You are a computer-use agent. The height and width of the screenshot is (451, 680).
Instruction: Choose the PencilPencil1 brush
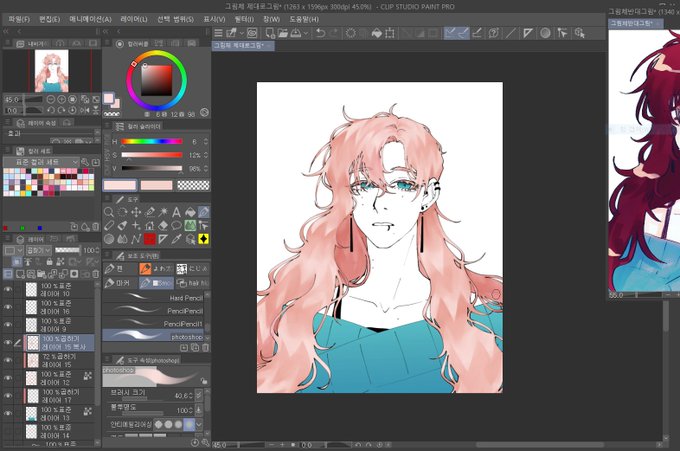(153, 324)
